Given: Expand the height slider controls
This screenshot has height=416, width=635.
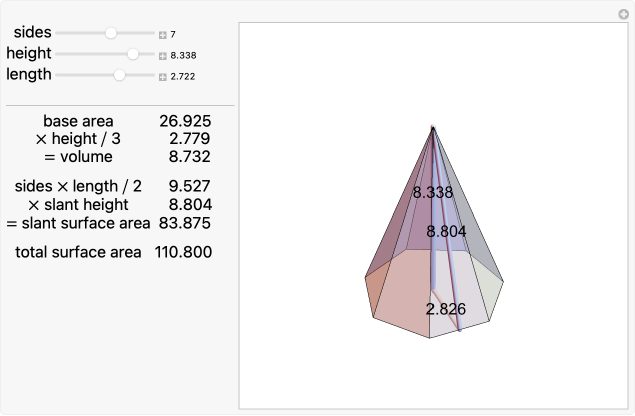Looking at the screenshot, I should [162, 55].
